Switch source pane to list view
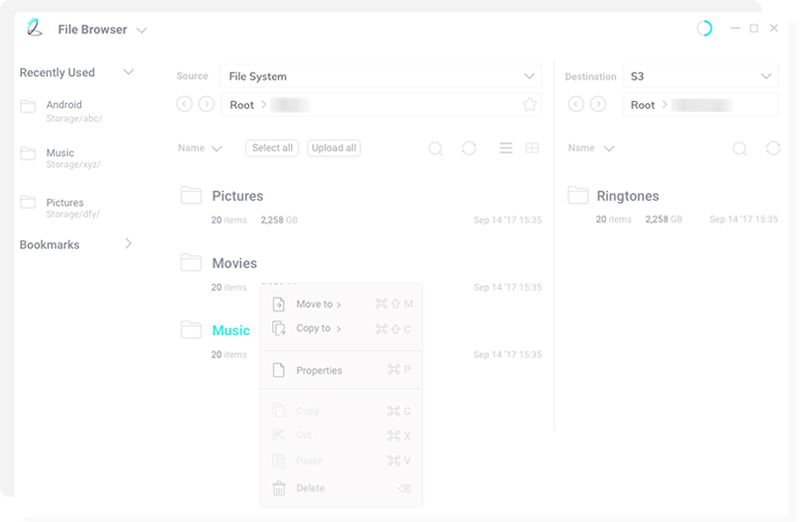 click(x=506, y=148)
